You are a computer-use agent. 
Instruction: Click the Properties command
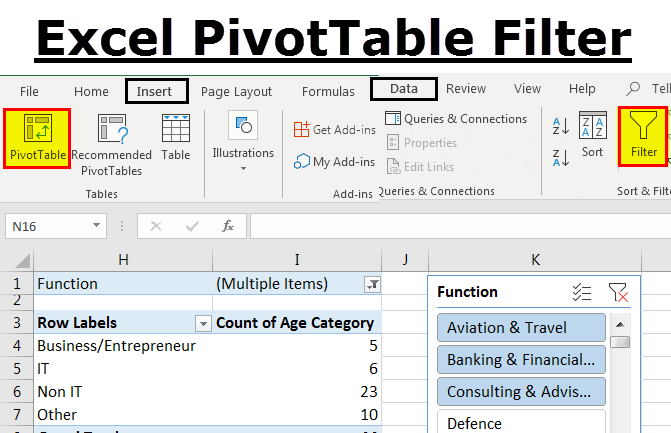click(x=422, y=142)
